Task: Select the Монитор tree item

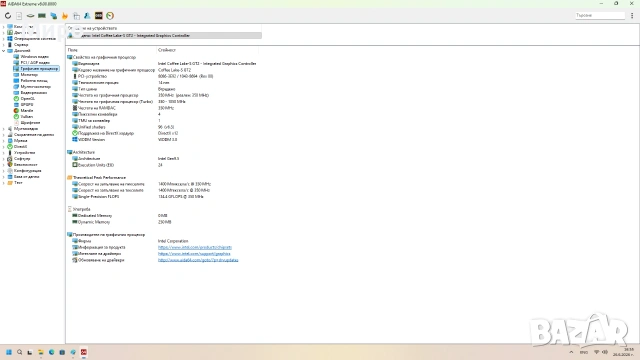Action: pos(29,75)
